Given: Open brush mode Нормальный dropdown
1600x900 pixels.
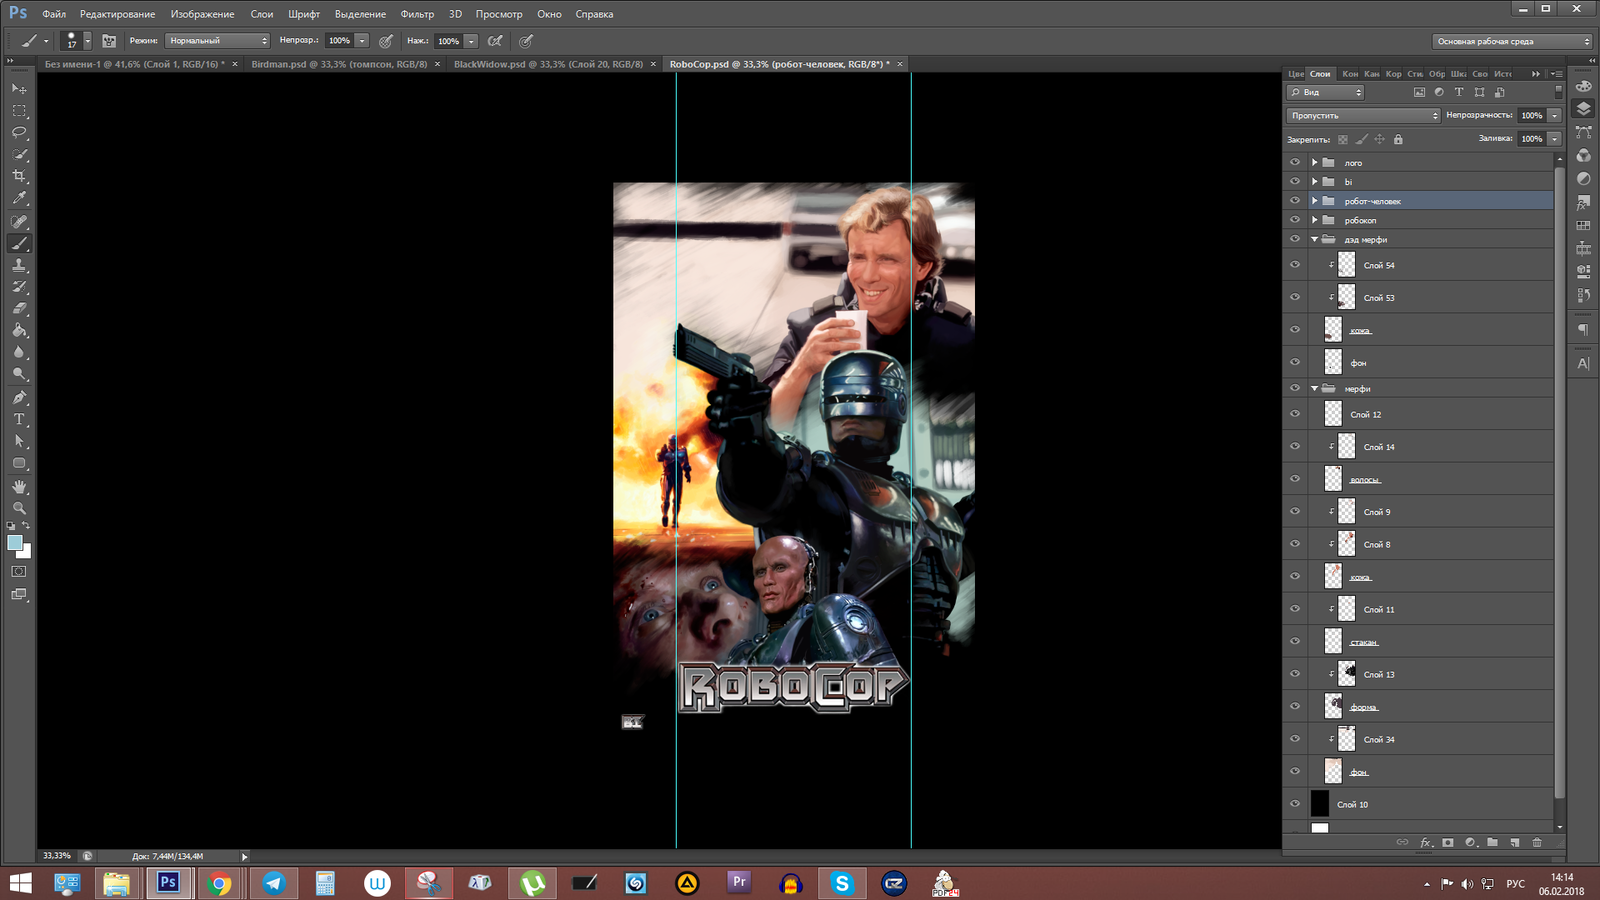Looking at the screenshot, I should (x=218, y=41).
